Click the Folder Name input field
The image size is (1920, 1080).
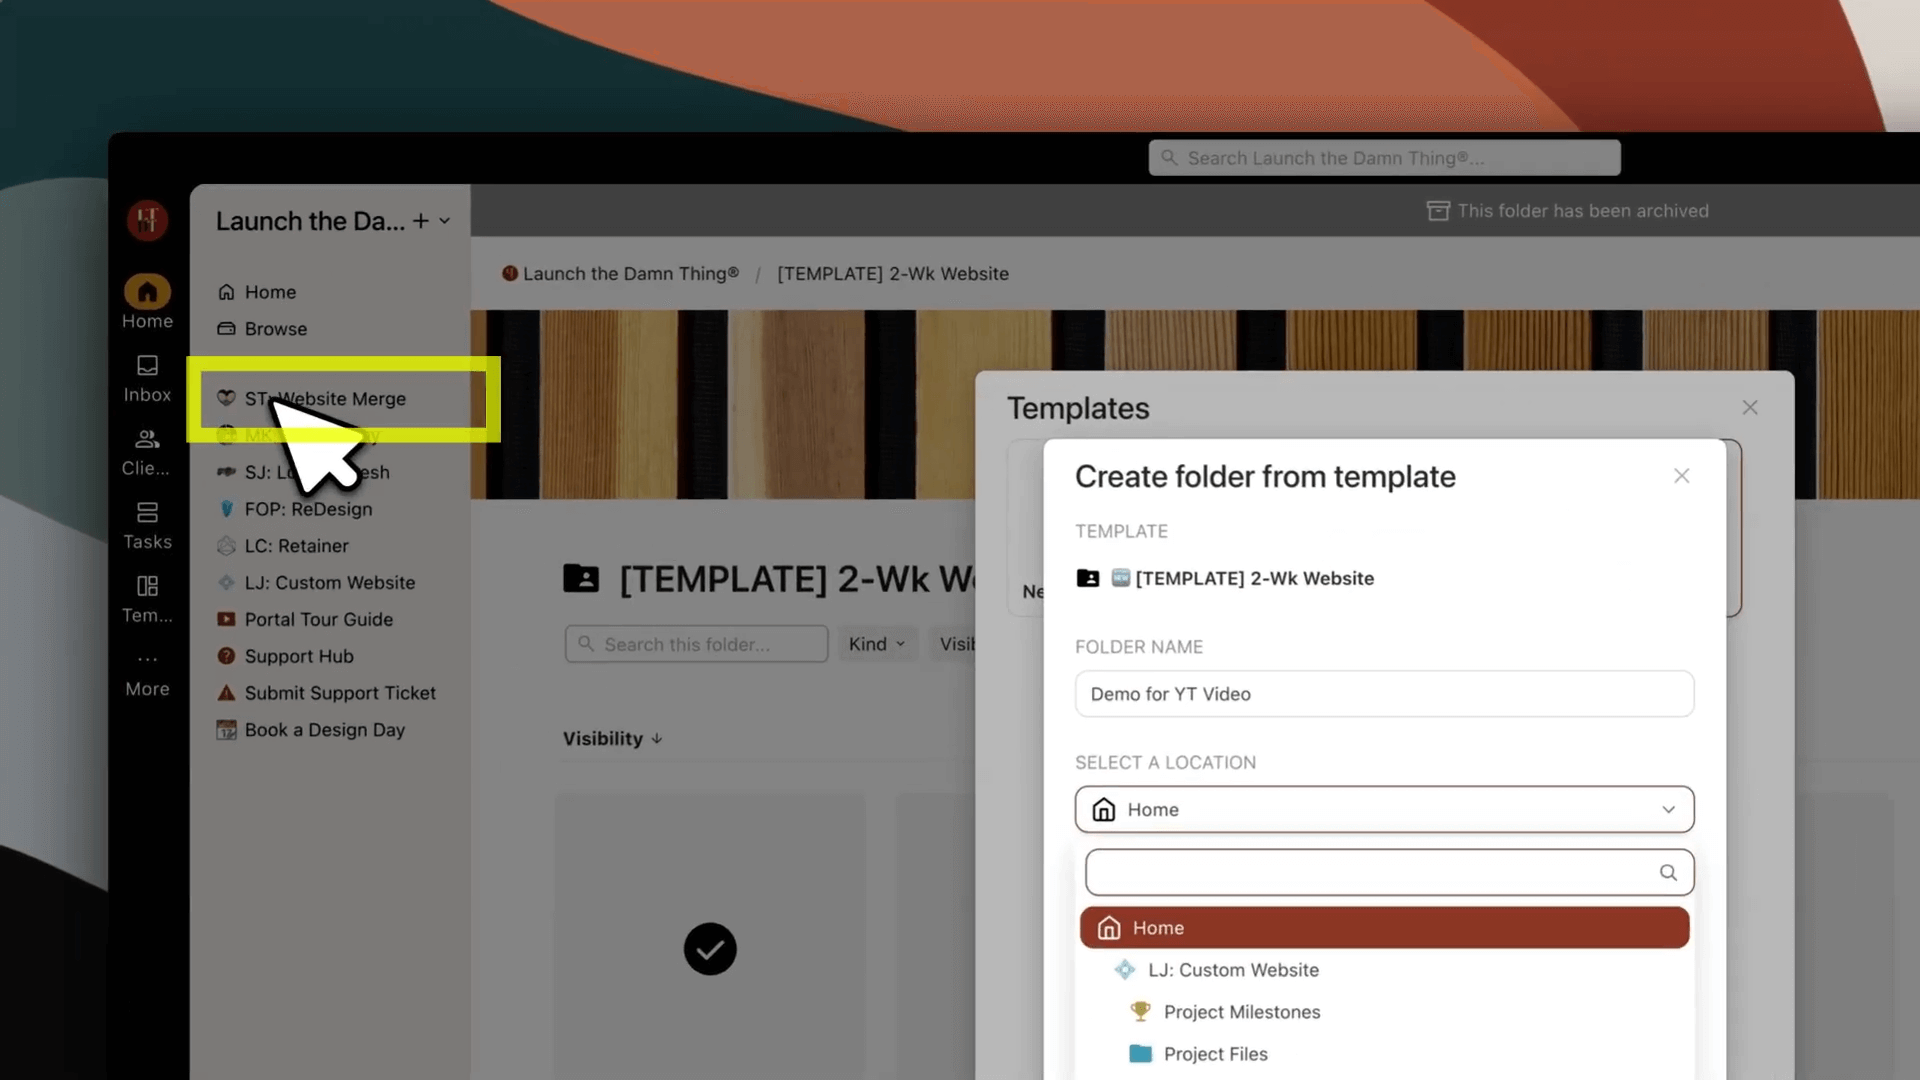(x=1384, y=694)
